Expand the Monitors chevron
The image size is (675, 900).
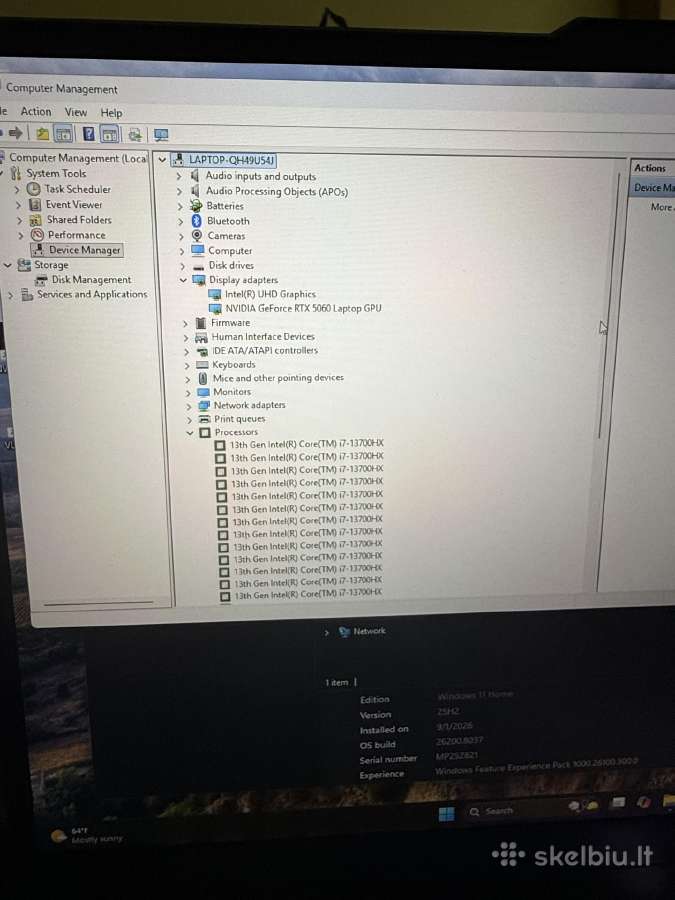tap(188, 393)
